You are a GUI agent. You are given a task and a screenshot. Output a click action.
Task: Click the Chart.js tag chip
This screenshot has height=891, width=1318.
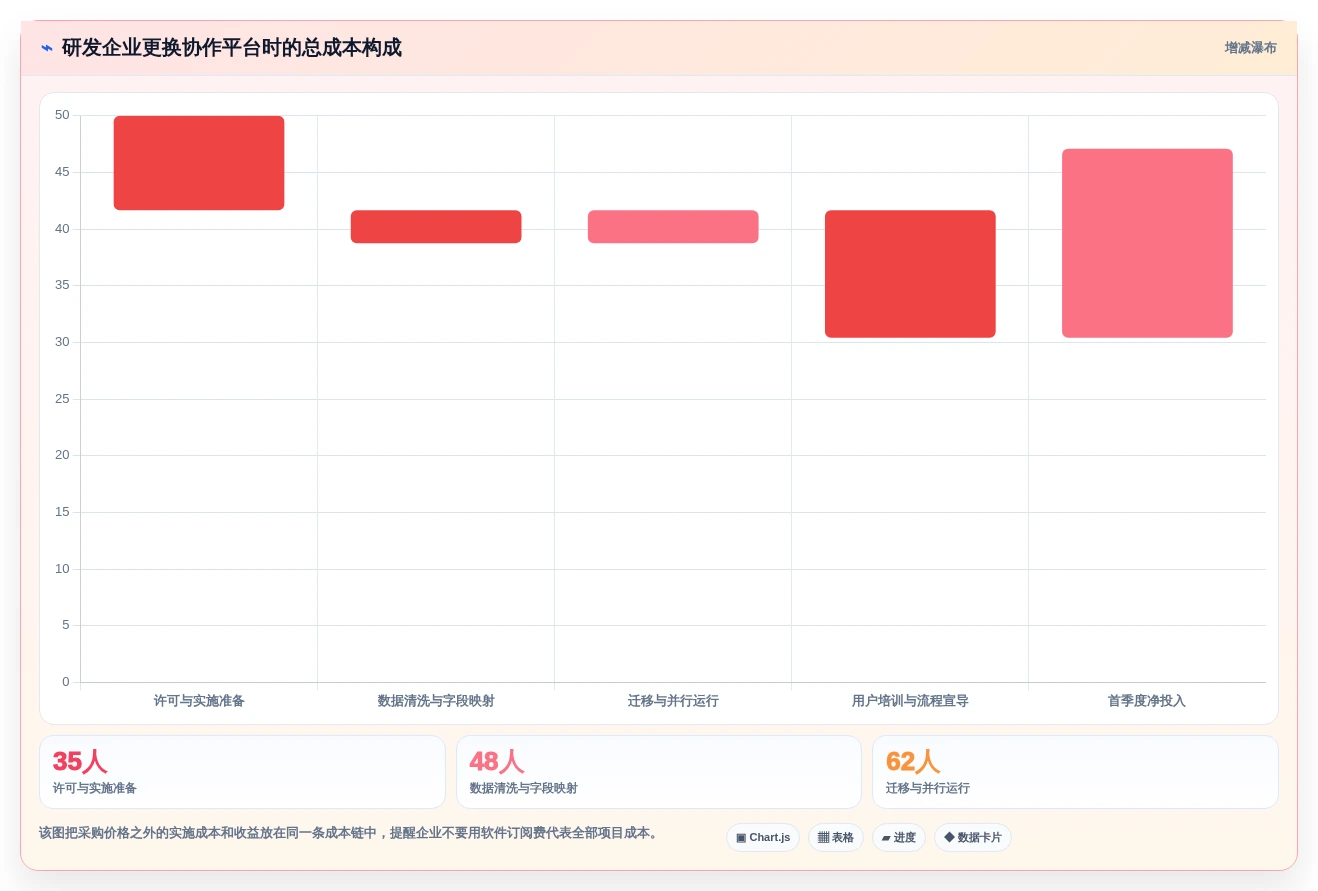point(763,838)
